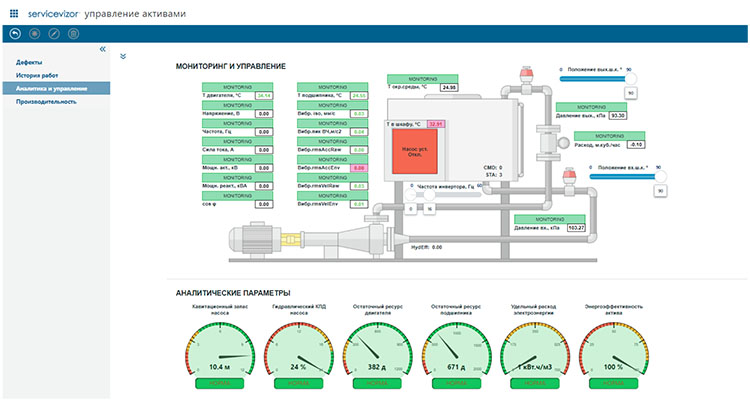Viewport: 750px width, 405px height.
Task: Go to Производительность page
Action: pyautogui.click(x=45, y=101)
